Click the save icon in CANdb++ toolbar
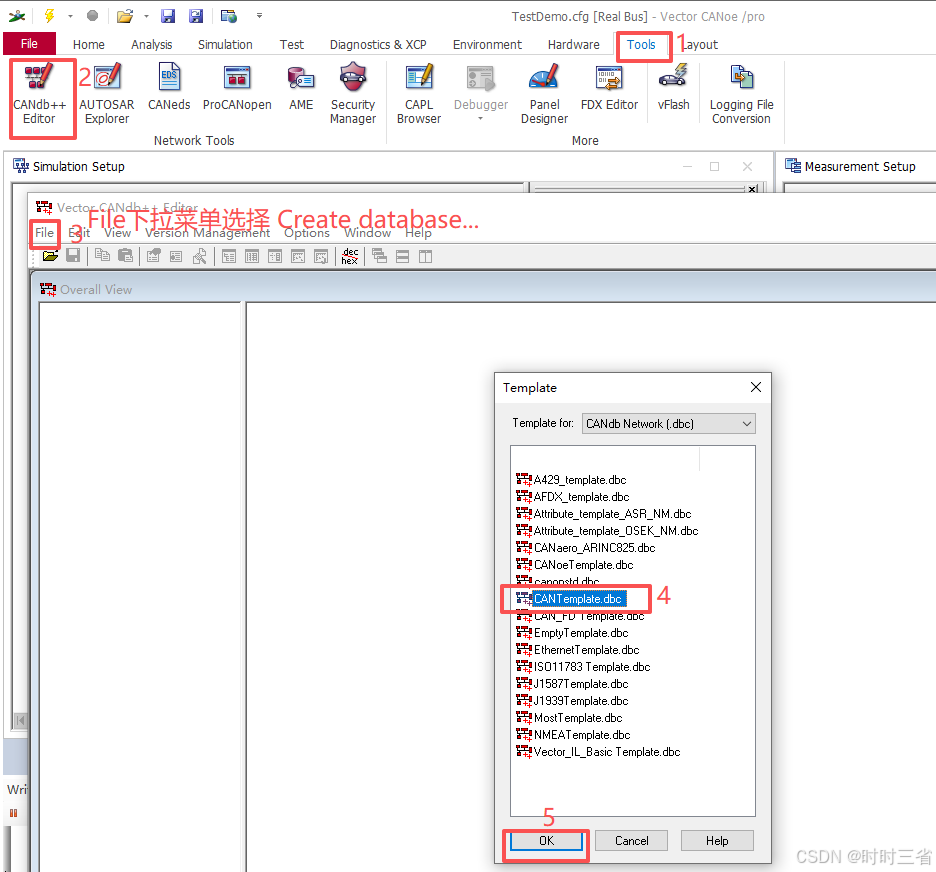Image resolution: width=936 pixels, height=872 pixels. point(73,257)
